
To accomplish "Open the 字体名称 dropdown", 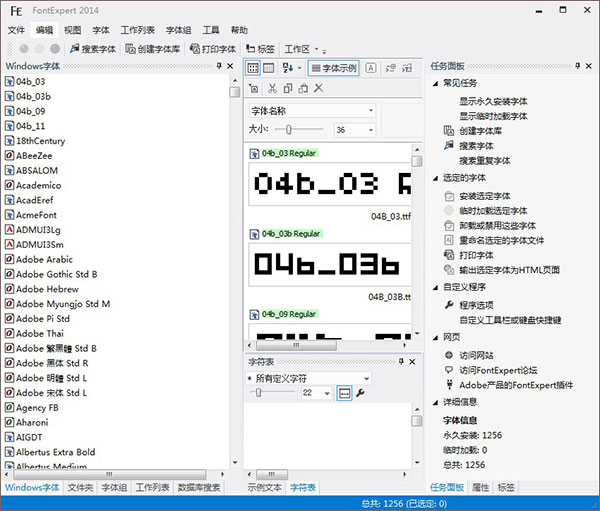I will tap(311, 110).
